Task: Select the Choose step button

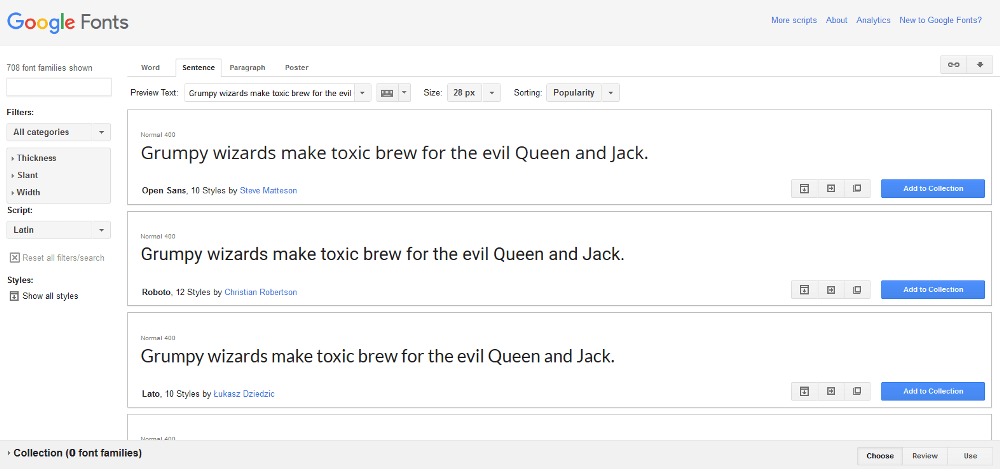Action: point(880,456)
